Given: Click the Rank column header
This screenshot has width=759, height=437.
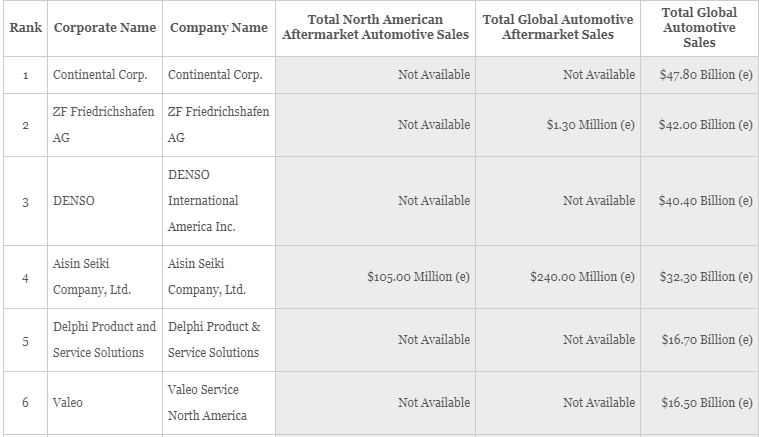Looking at the screenshot, I should pos(26,28).
